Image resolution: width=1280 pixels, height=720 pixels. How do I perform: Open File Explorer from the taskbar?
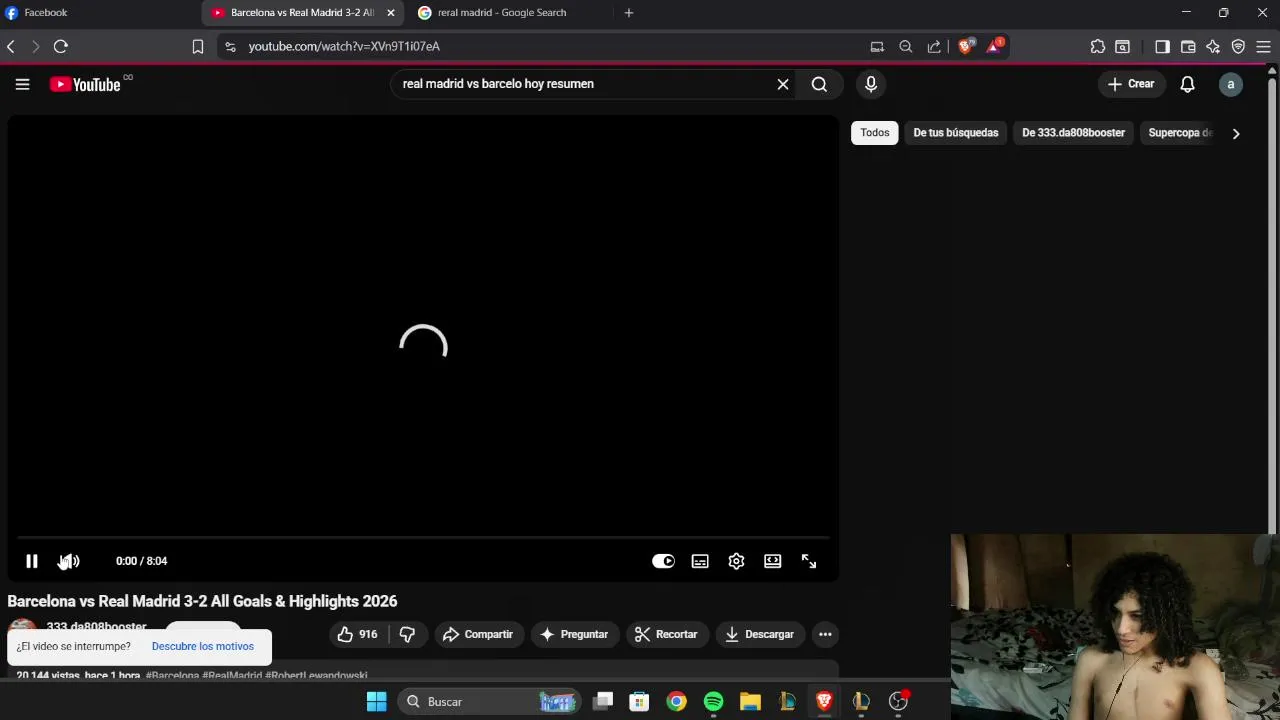tap(750, 702)
